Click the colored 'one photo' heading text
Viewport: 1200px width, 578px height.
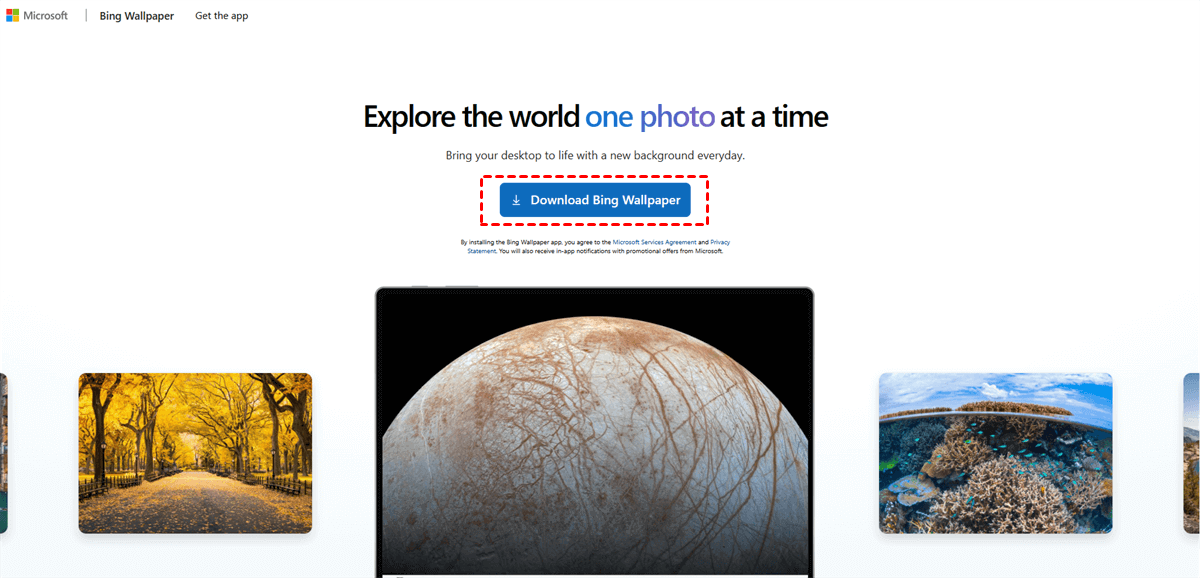[650, 117]
